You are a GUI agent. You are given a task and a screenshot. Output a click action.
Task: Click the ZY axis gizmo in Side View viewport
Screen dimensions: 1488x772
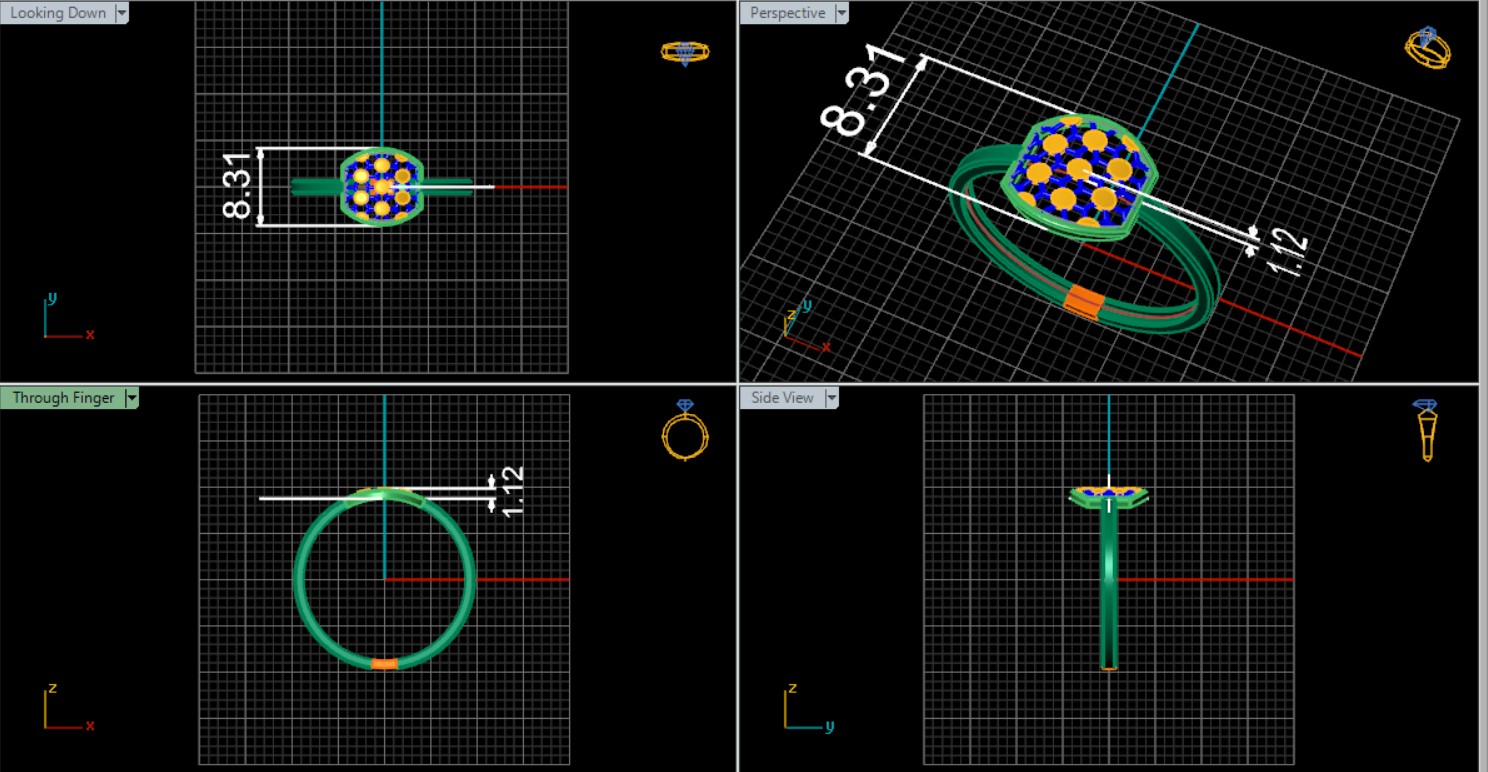click(x=803, y=709)
